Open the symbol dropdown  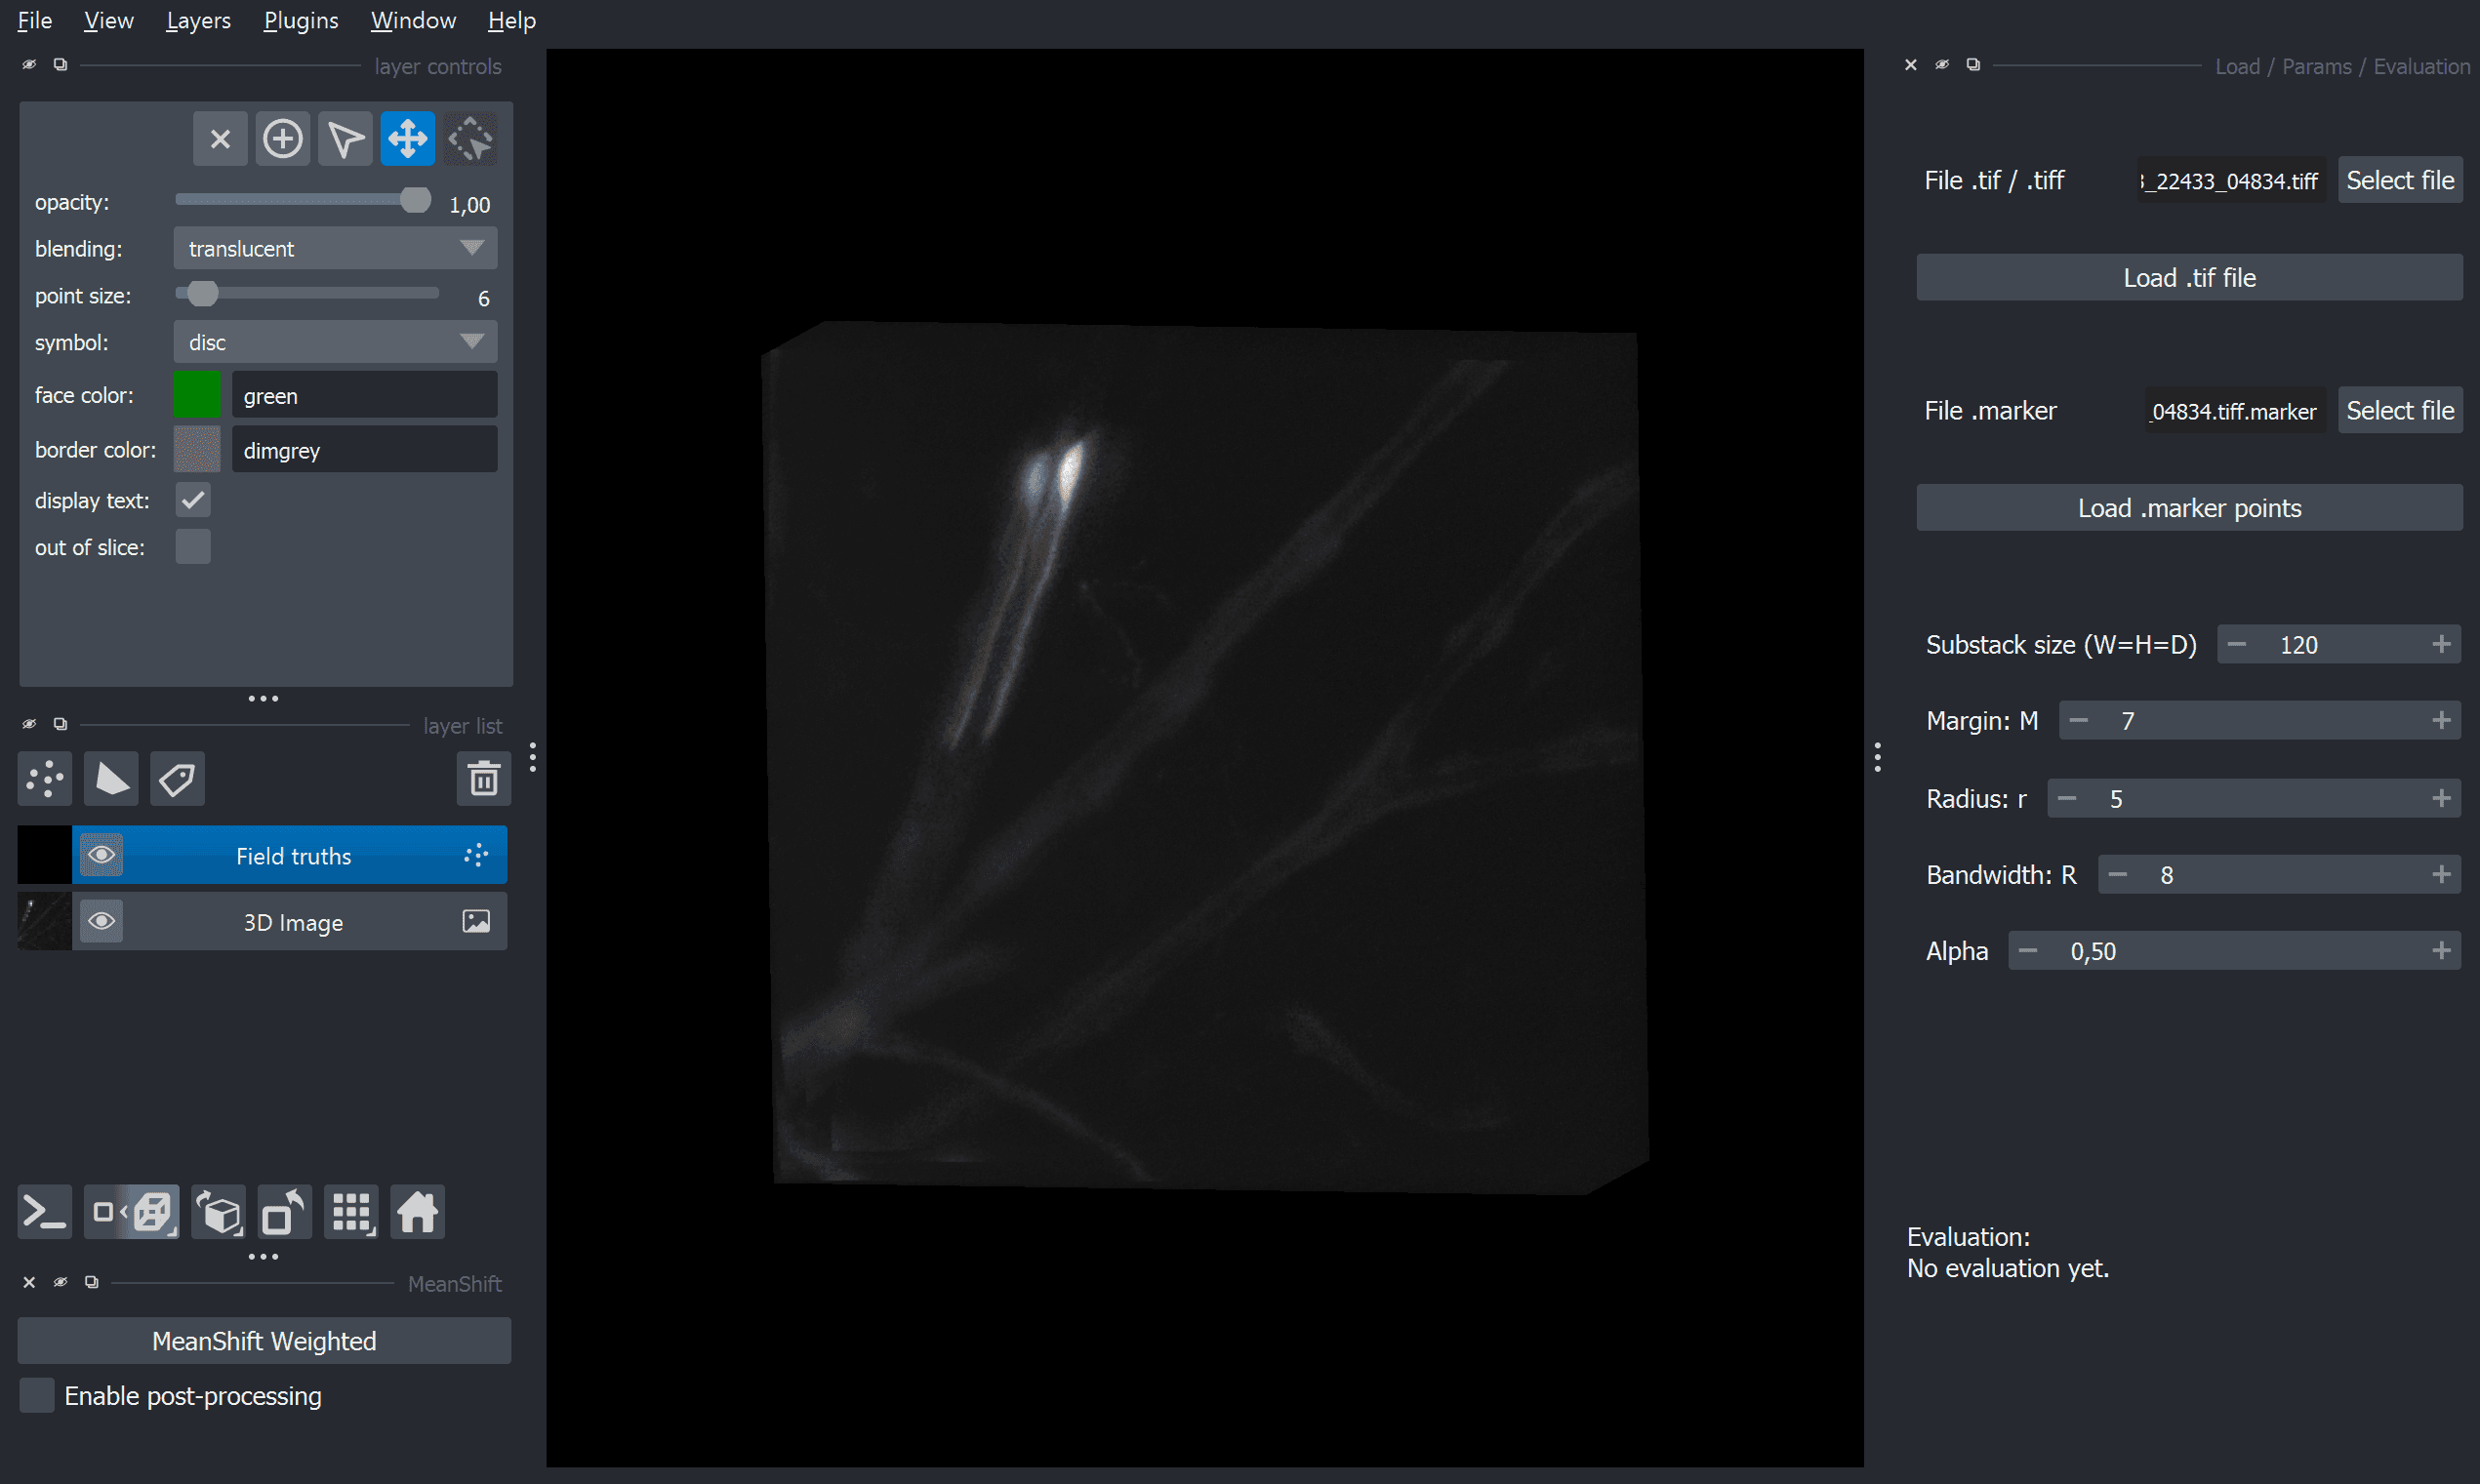[336, 342]
